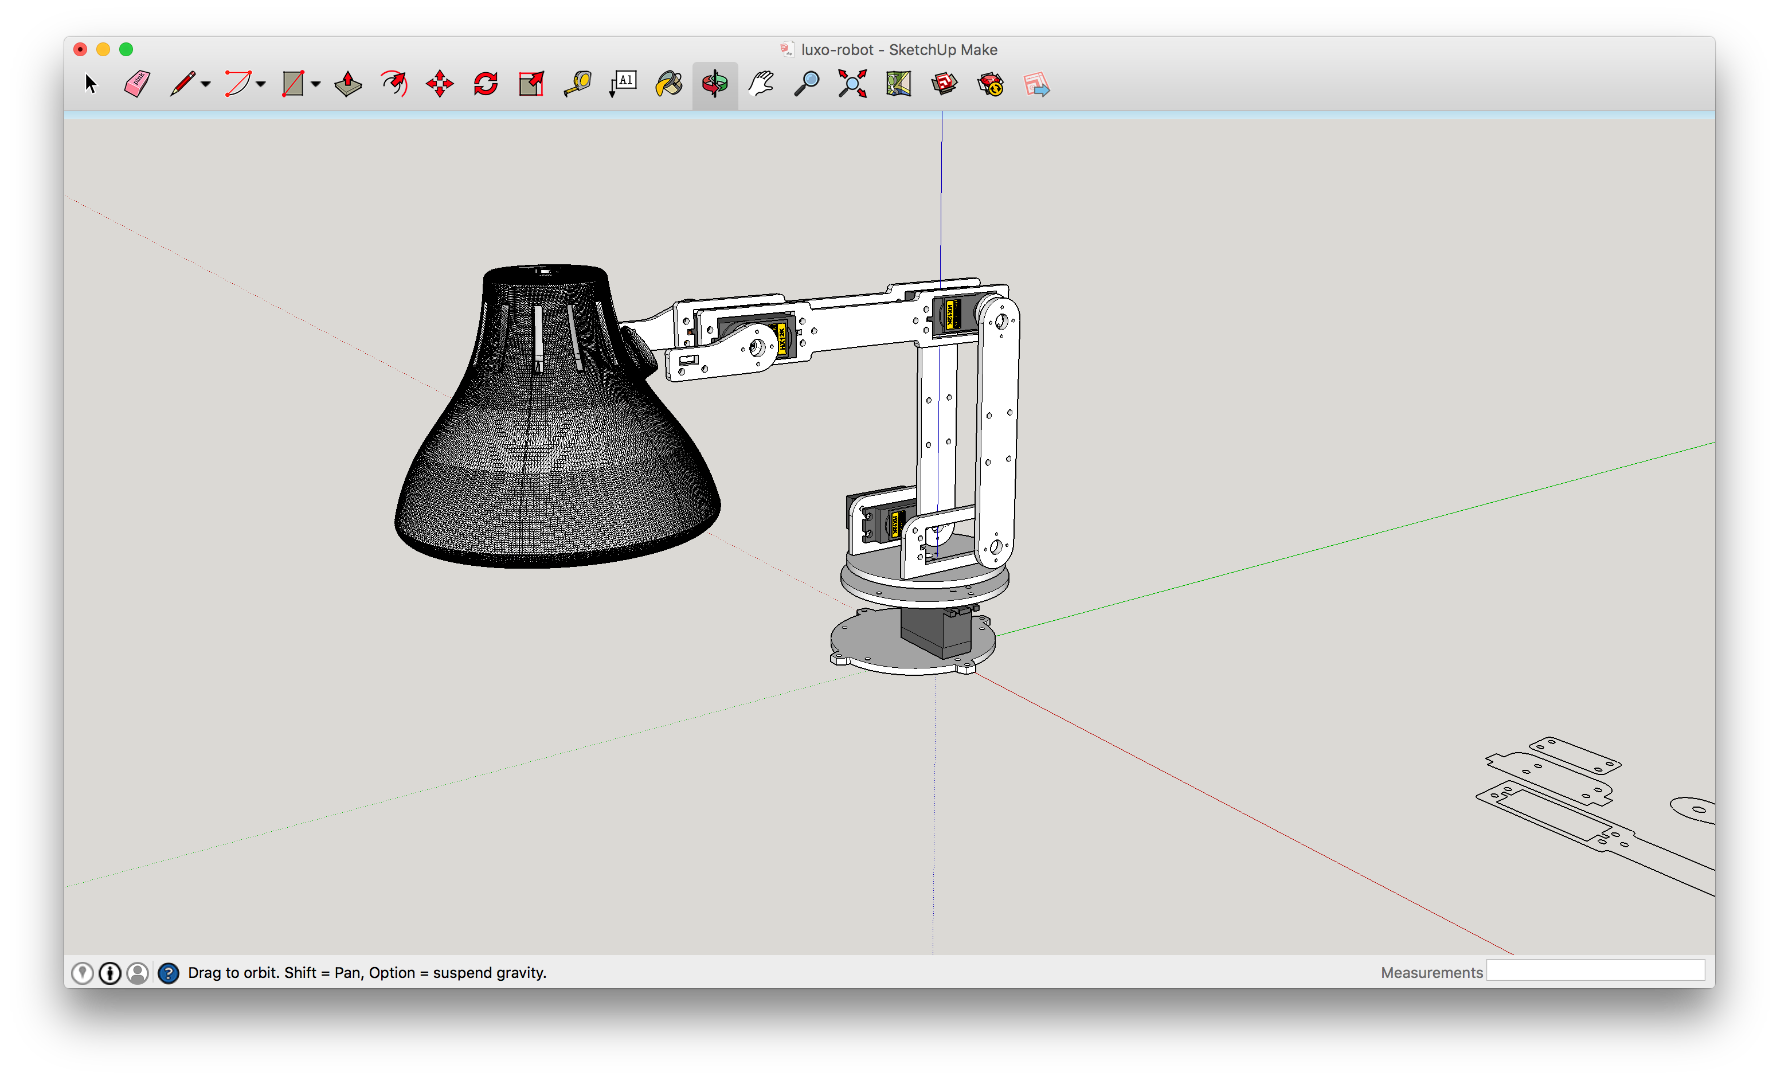
Task: Select the Text label tool
Action: click(x=623, y=85)
